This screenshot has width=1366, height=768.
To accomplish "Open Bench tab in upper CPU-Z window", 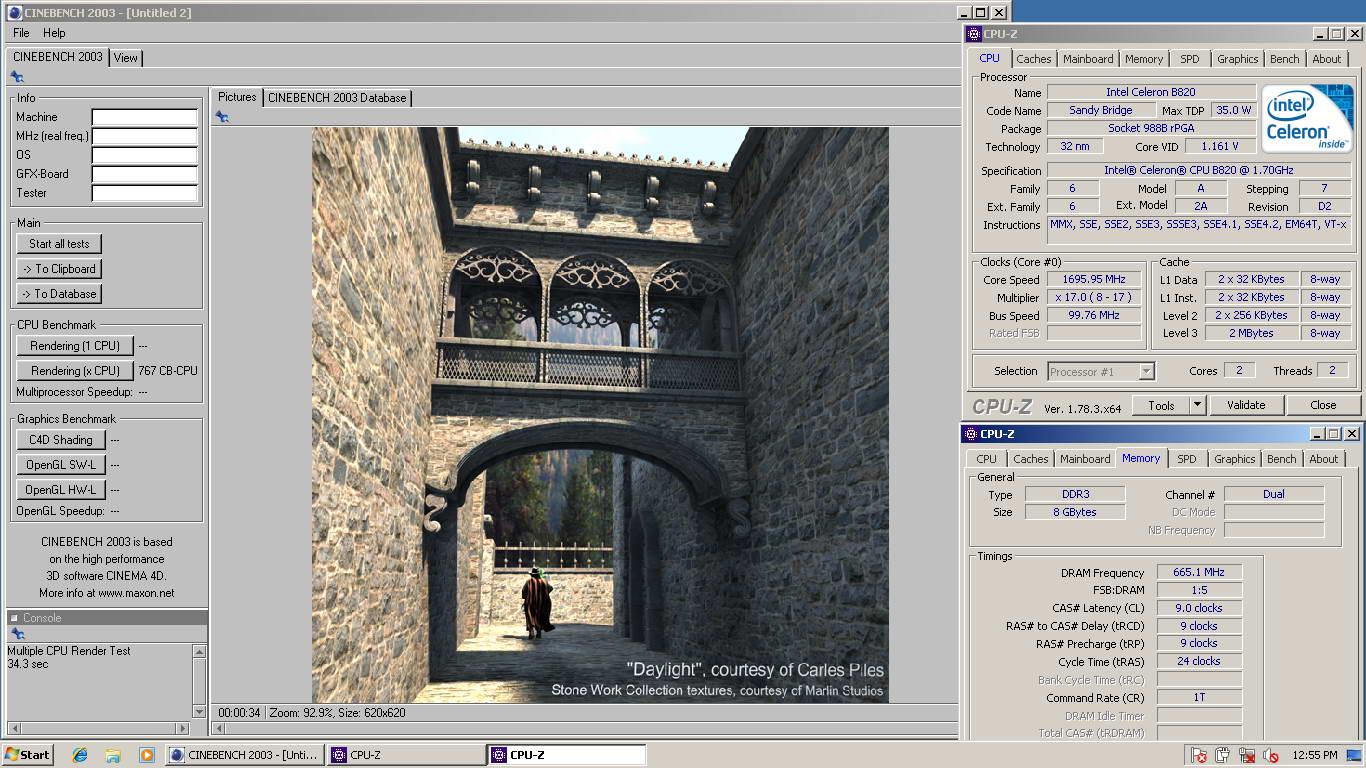I will (1284, 59).
